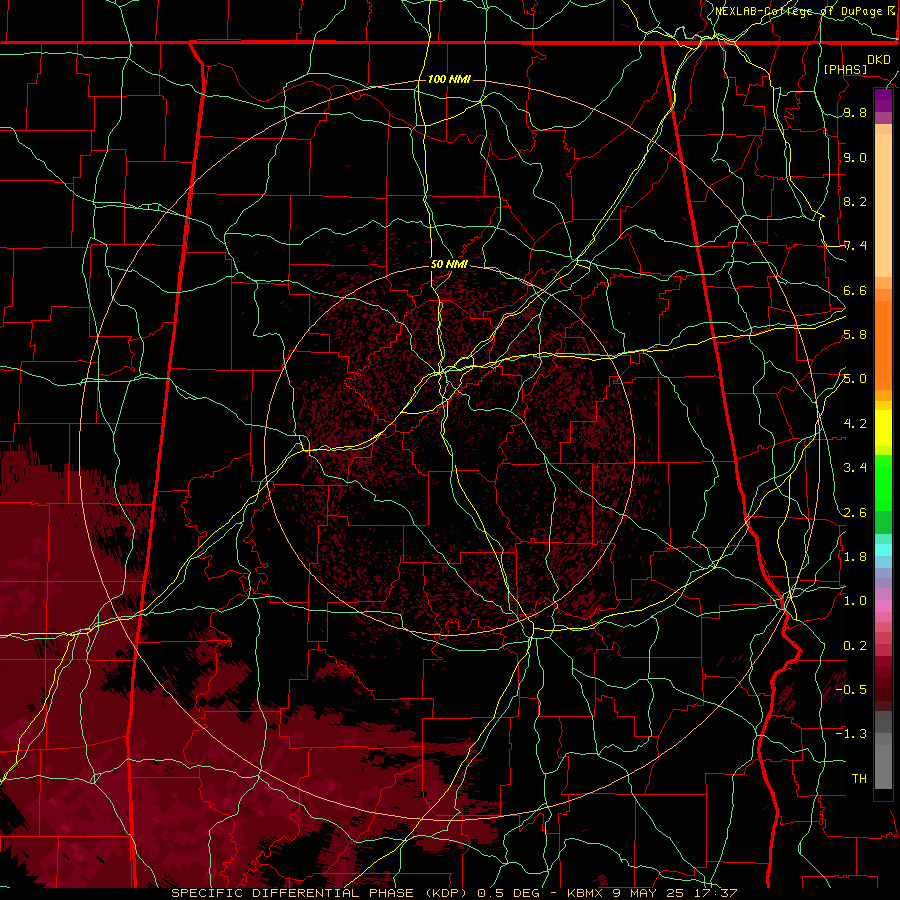The image size is (900, 900).
Task: Click the 7.4 value on color scale
Action: click(x=855, y=246)
